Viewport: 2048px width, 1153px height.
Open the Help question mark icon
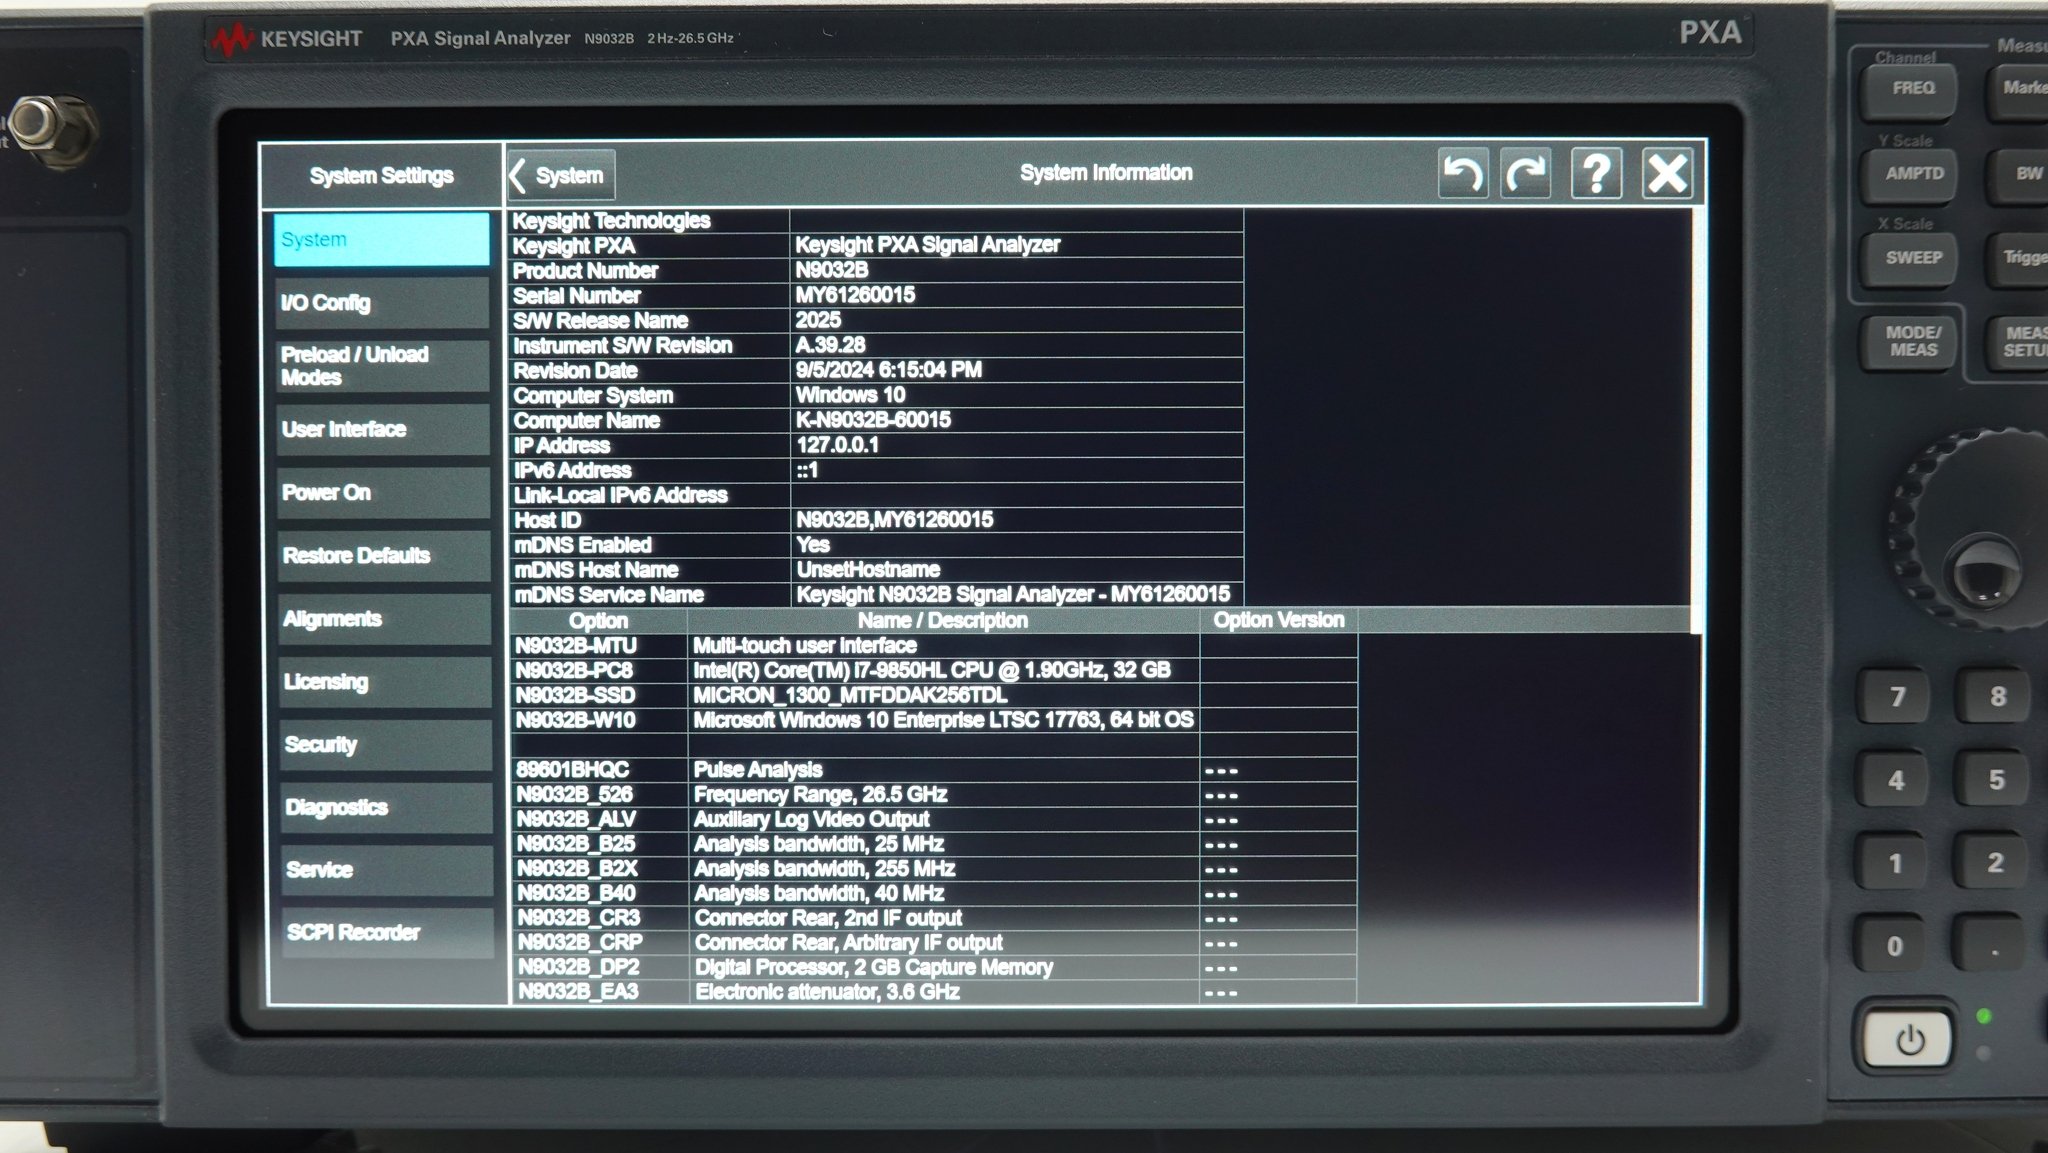1596,175
